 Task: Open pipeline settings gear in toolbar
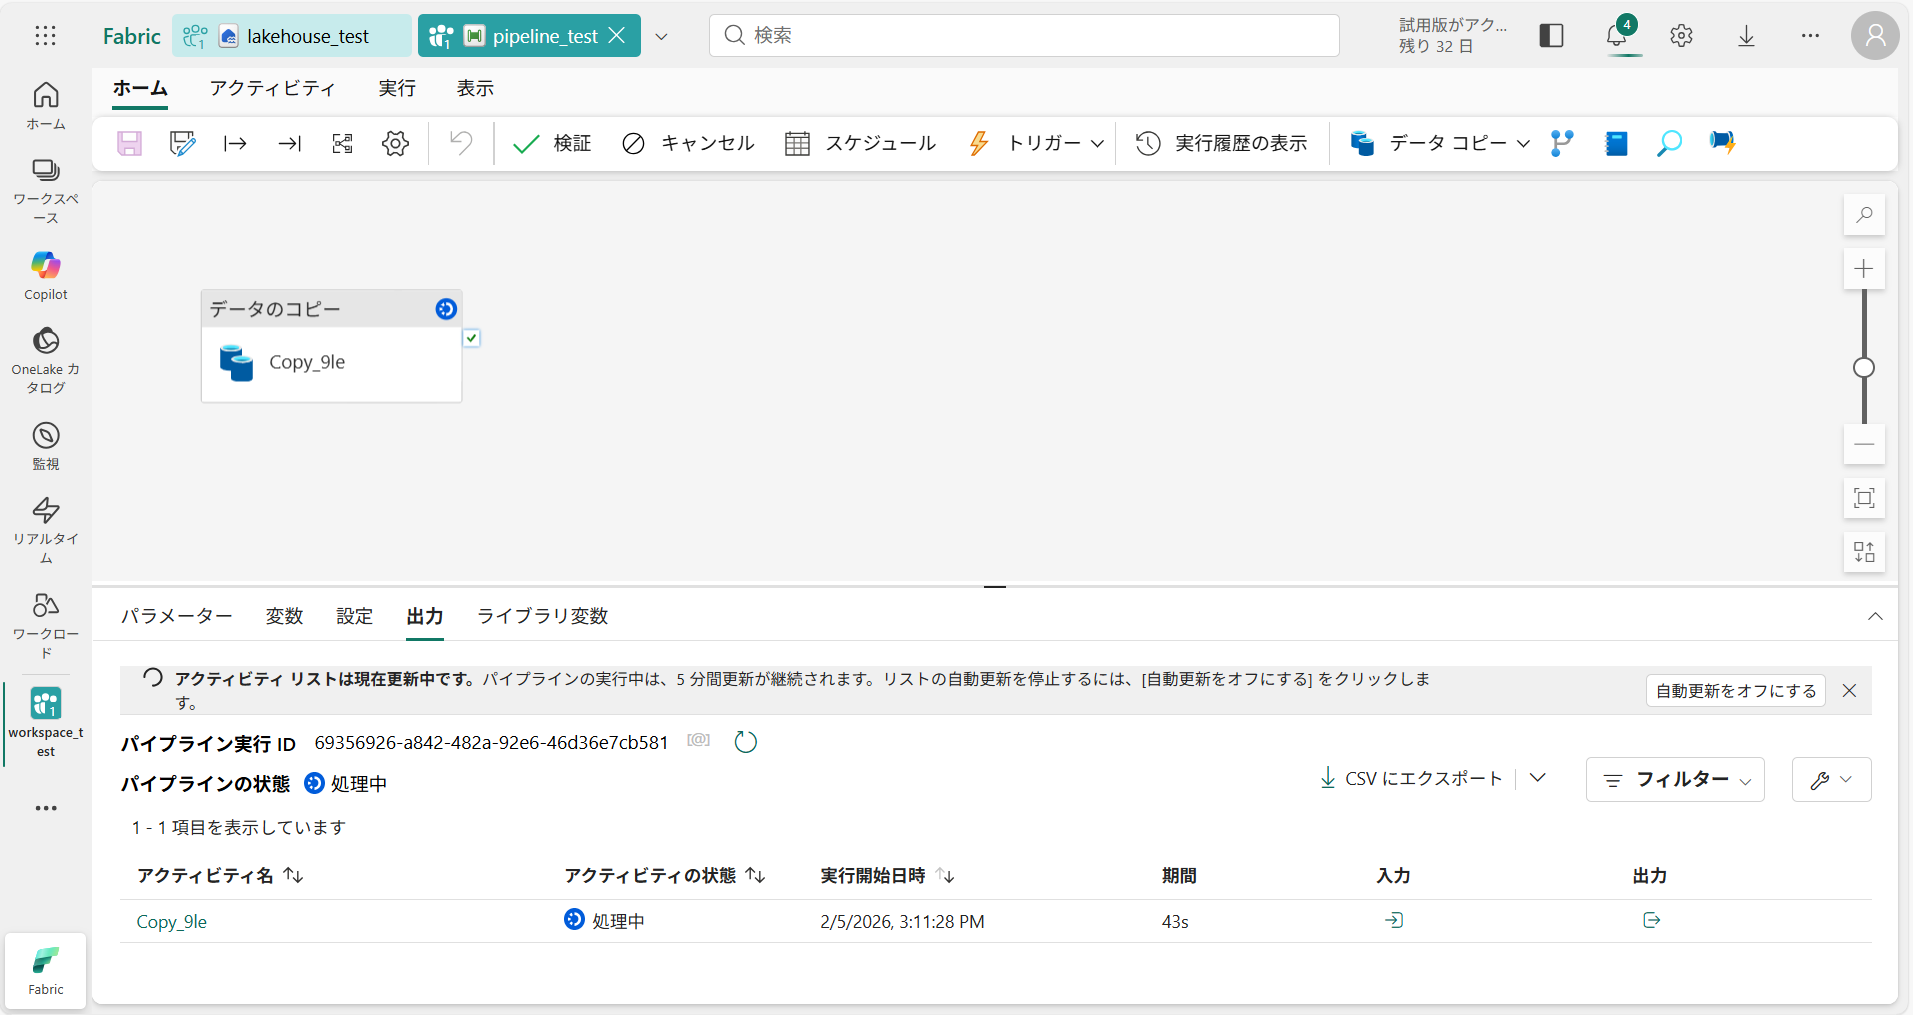[x=395, y=143]
